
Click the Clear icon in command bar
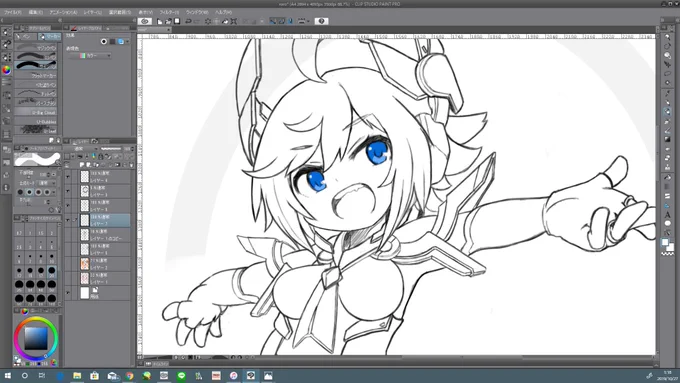(x=208, y=21)
